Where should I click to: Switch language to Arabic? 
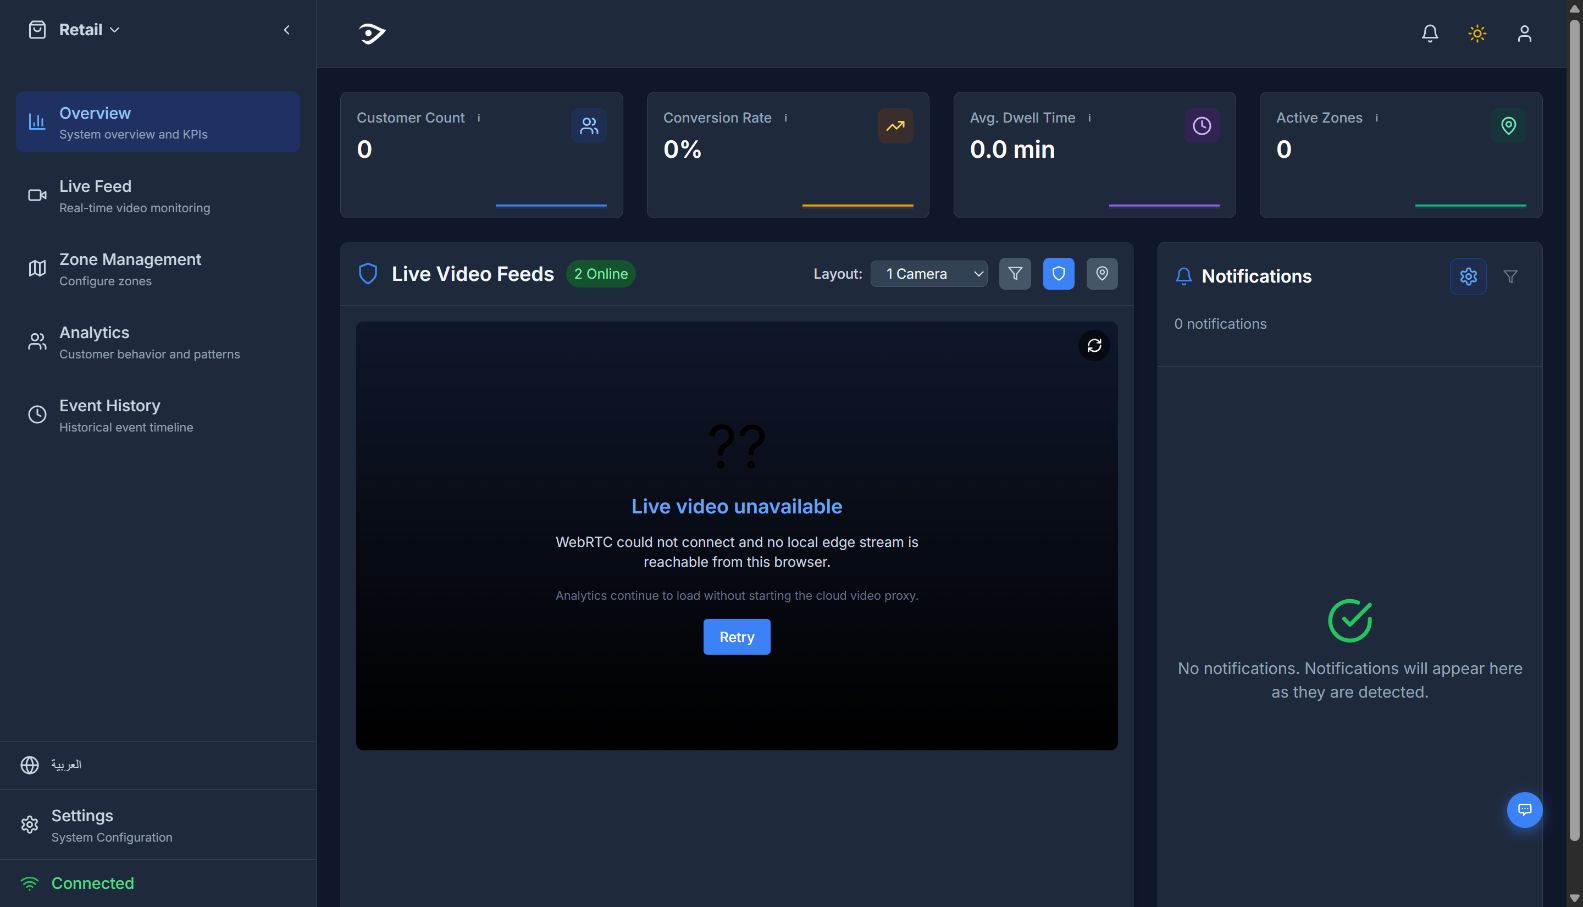click(66, 765)
